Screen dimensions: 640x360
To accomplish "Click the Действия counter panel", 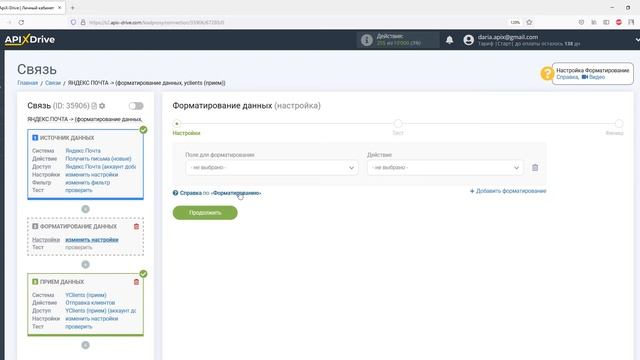I will click(x=398, y=40).
